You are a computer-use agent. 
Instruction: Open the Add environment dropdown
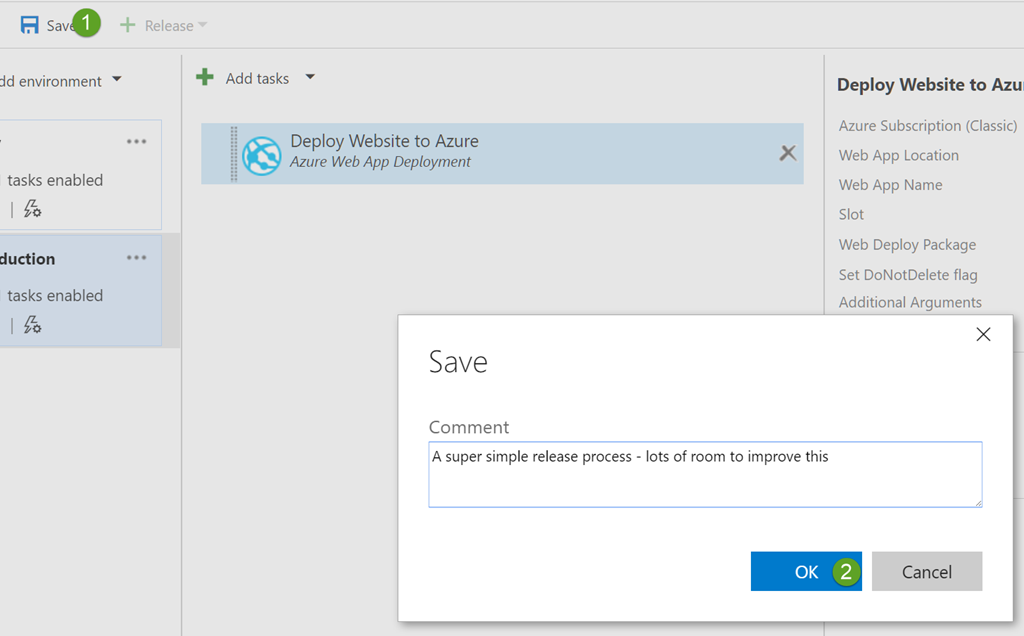coord(116,80)
